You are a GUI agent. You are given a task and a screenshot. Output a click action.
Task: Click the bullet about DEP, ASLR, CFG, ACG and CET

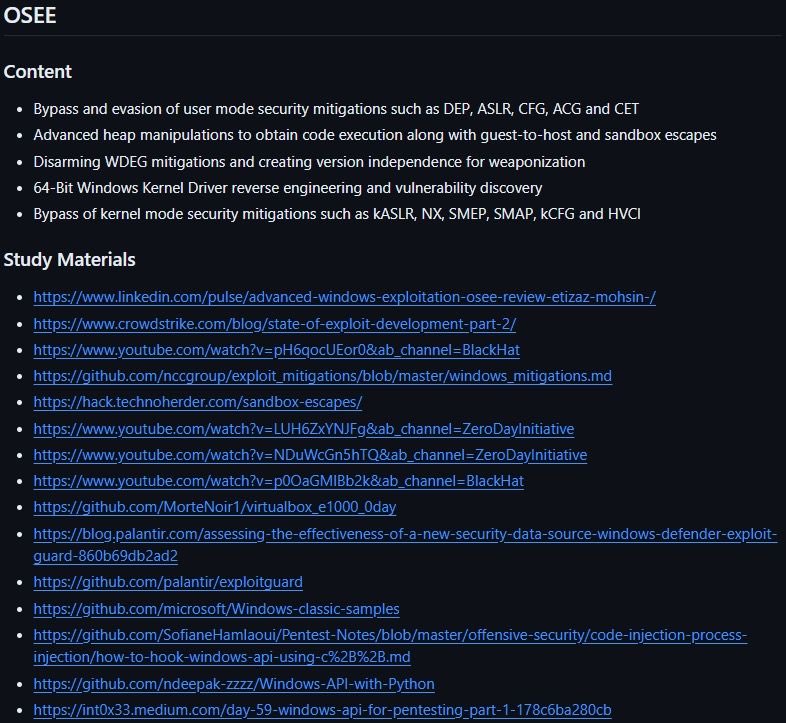click(x=336, y=109)
